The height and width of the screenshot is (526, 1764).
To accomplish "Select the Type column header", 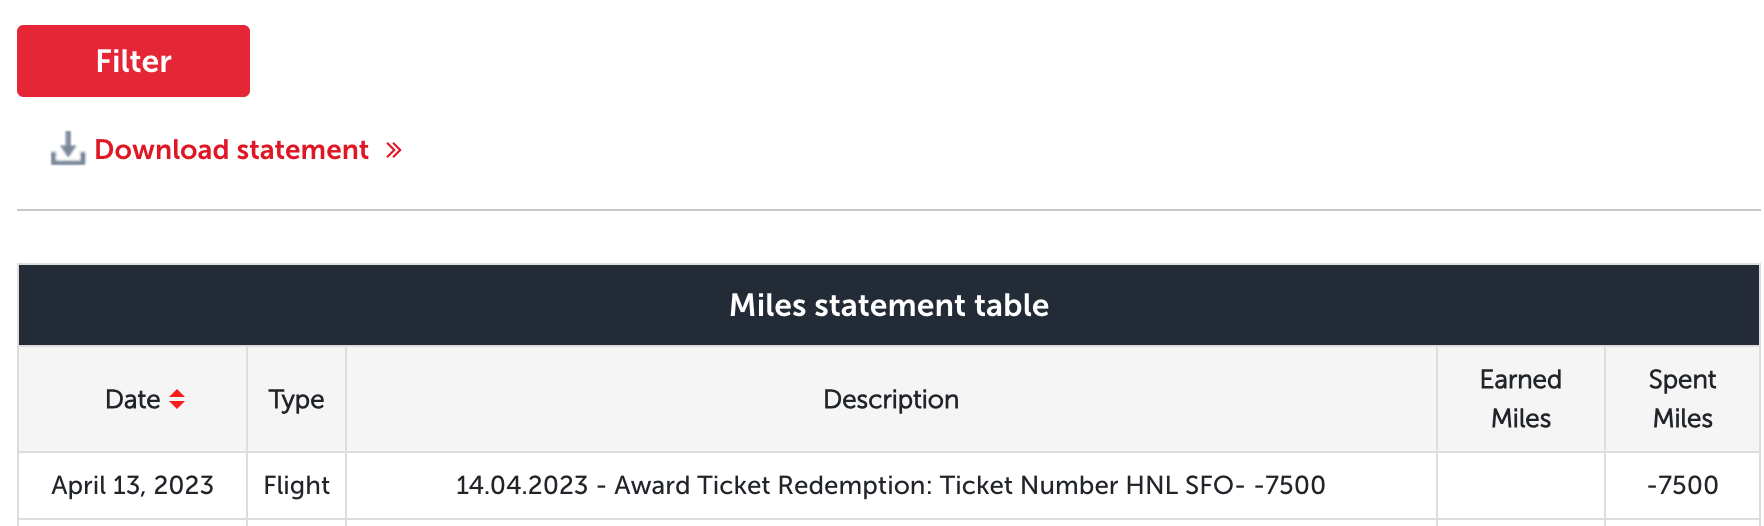I will [296, 399].
